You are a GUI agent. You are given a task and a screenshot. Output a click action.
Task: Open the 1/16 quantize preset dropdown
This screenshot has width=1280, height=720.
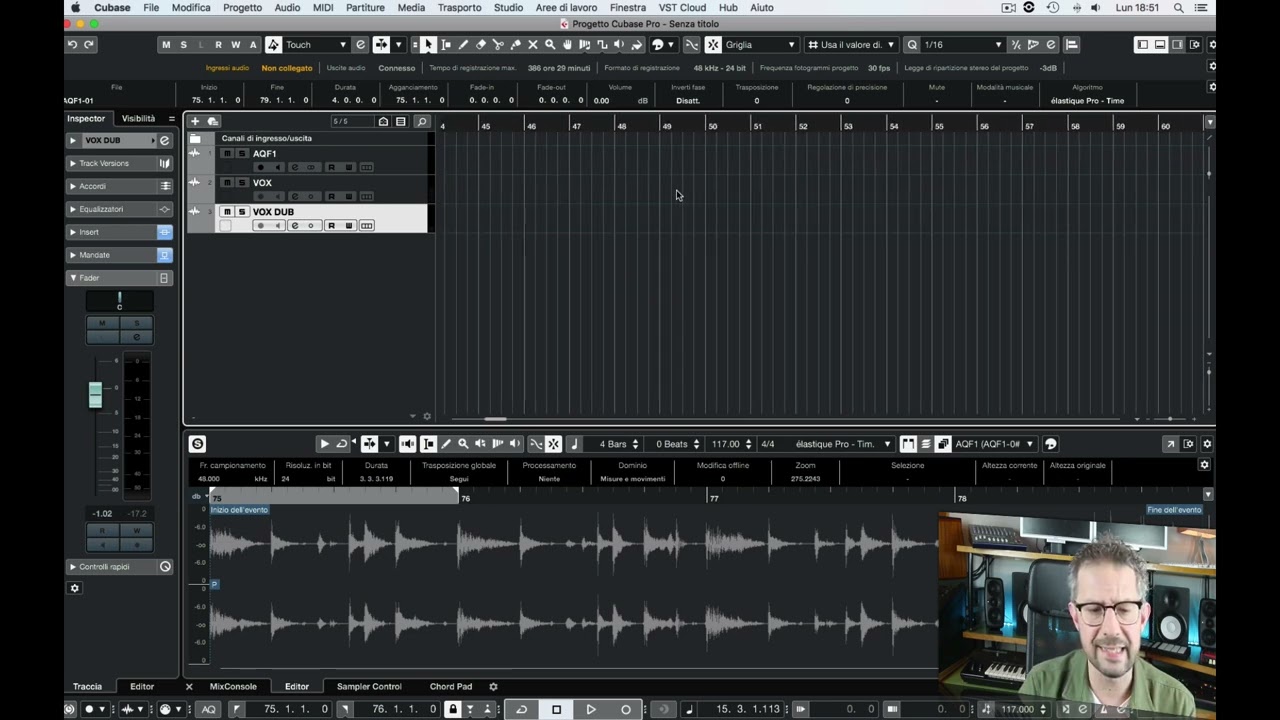coord(962,44)
